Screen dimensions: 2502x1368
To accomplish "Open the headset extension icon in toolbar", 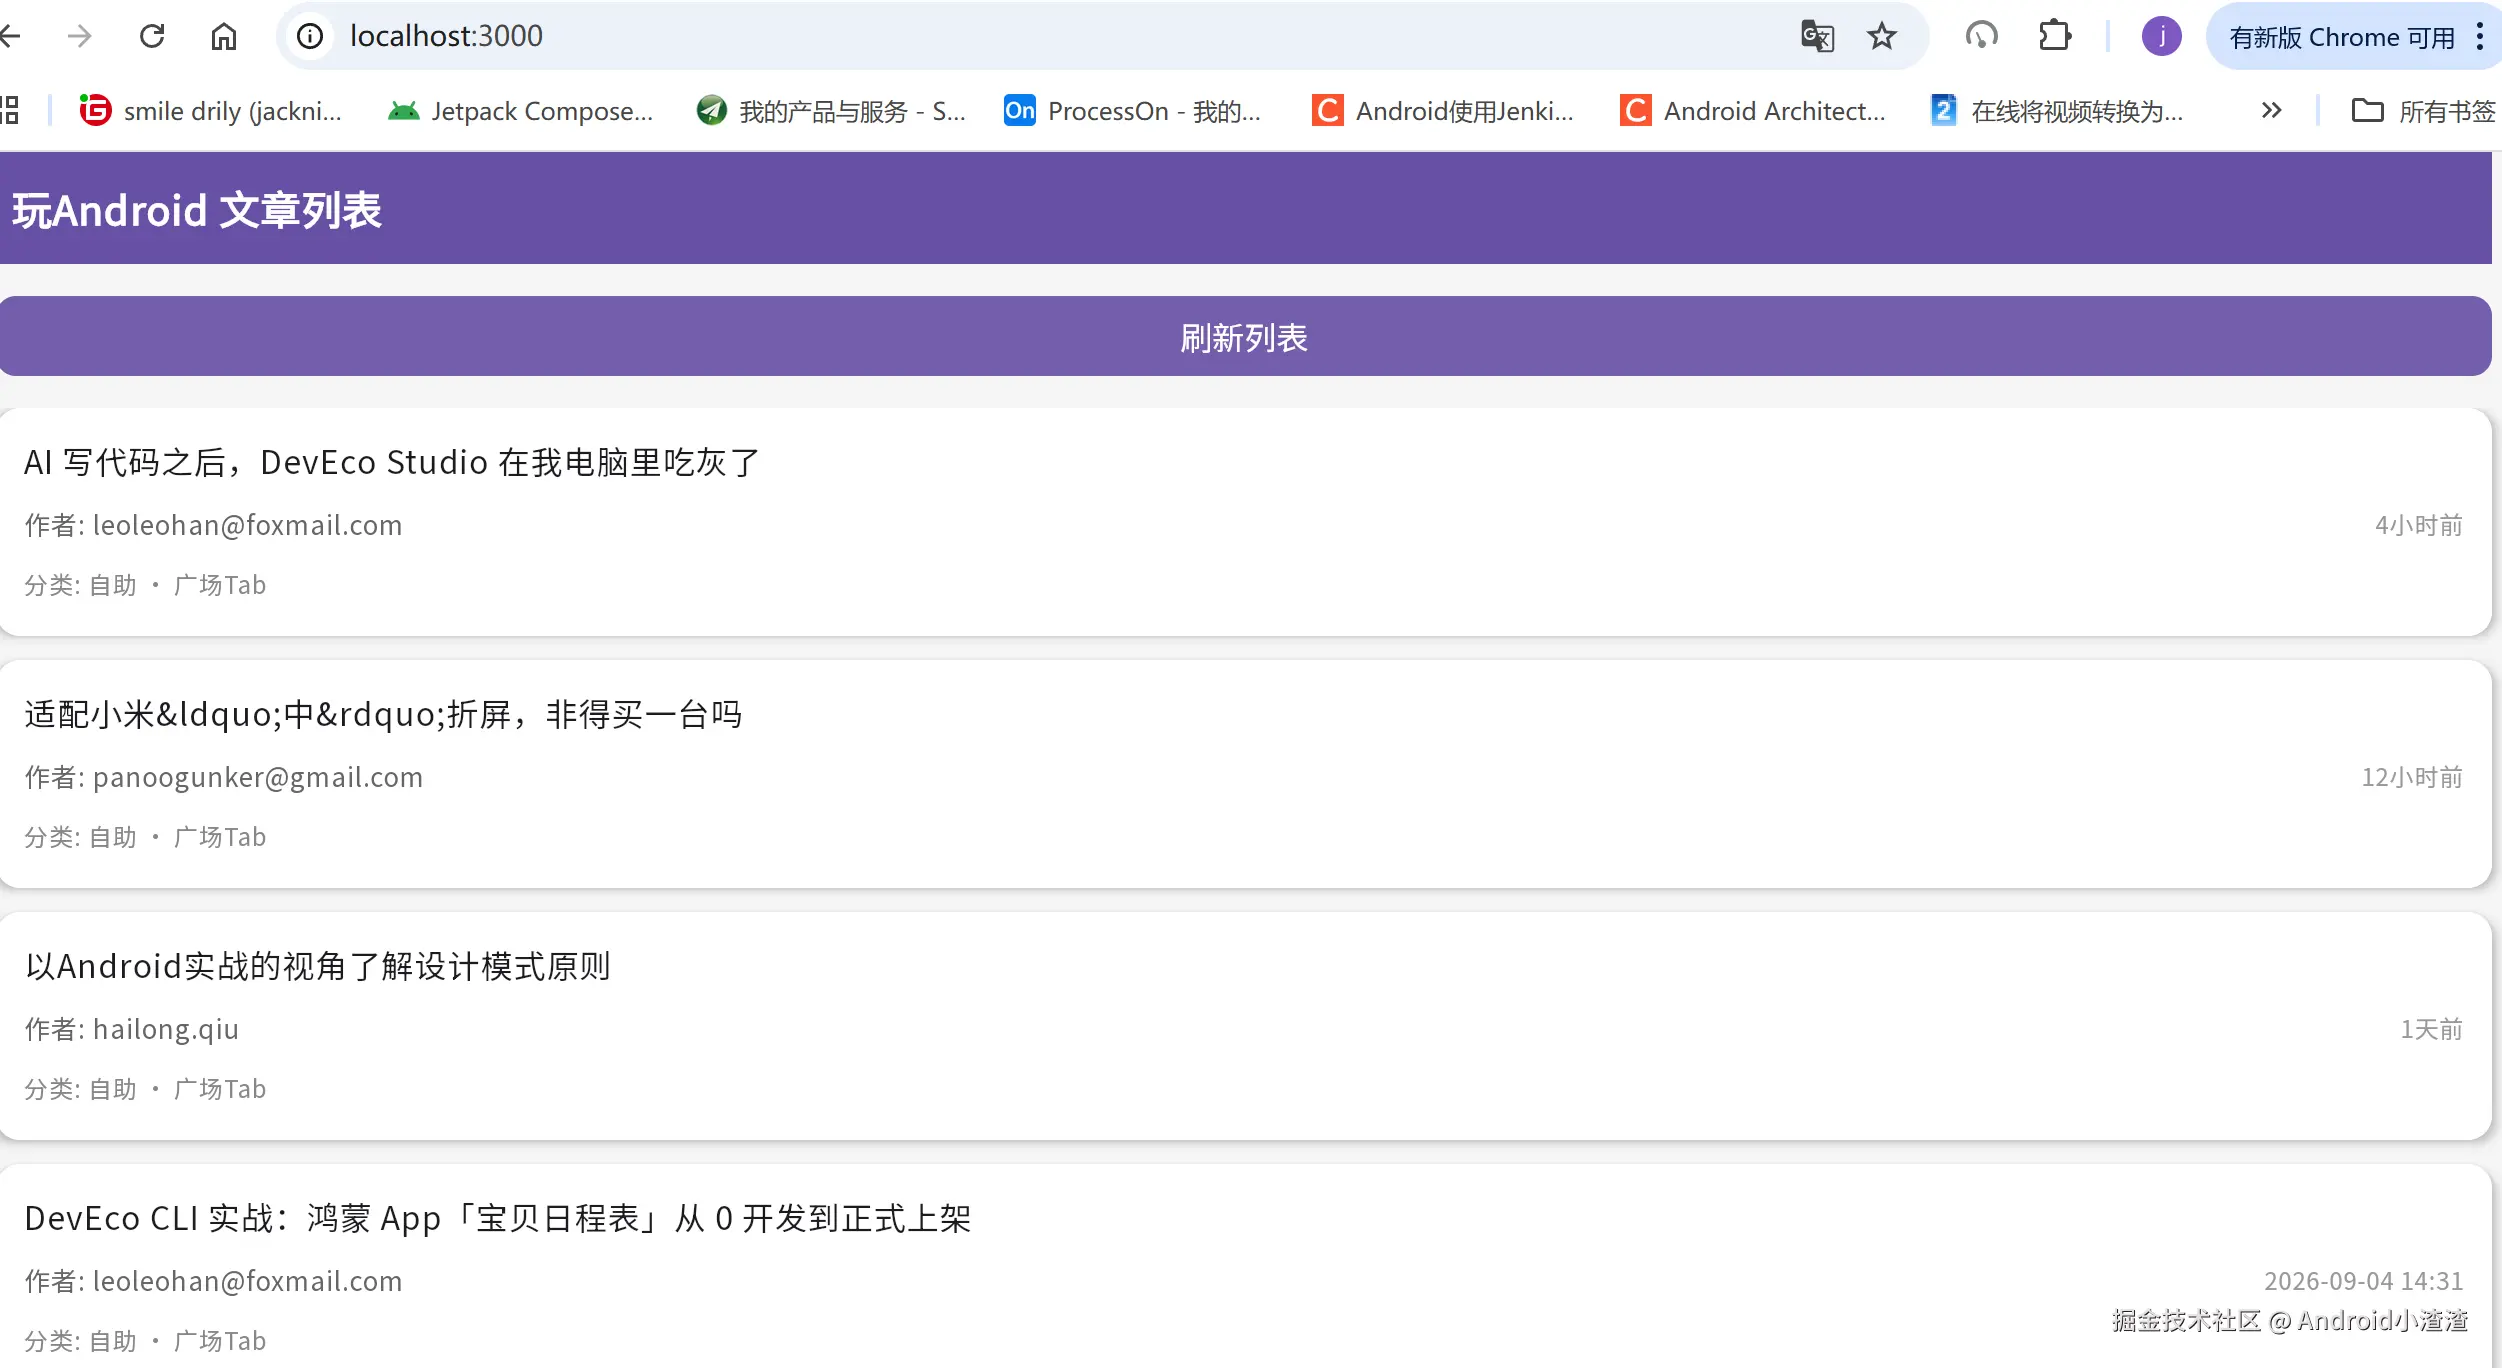I will pos(1981,37).
